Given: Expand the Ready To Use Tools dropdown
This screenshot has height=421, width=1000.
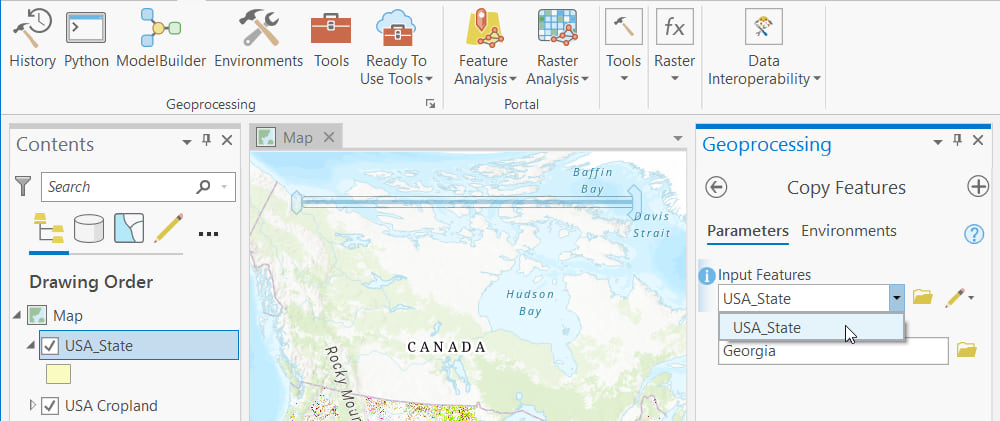Looking at the screenshot, I should click(429, 80).
